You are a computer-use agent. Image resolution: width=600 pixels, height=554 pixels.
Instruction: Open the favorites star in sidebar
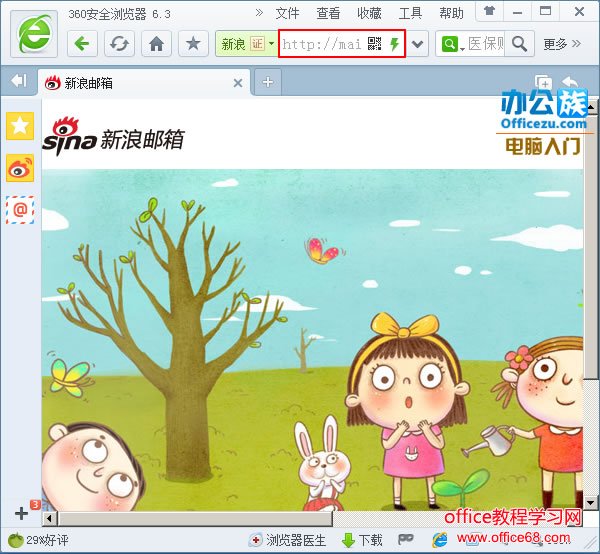tap(20, 126)
